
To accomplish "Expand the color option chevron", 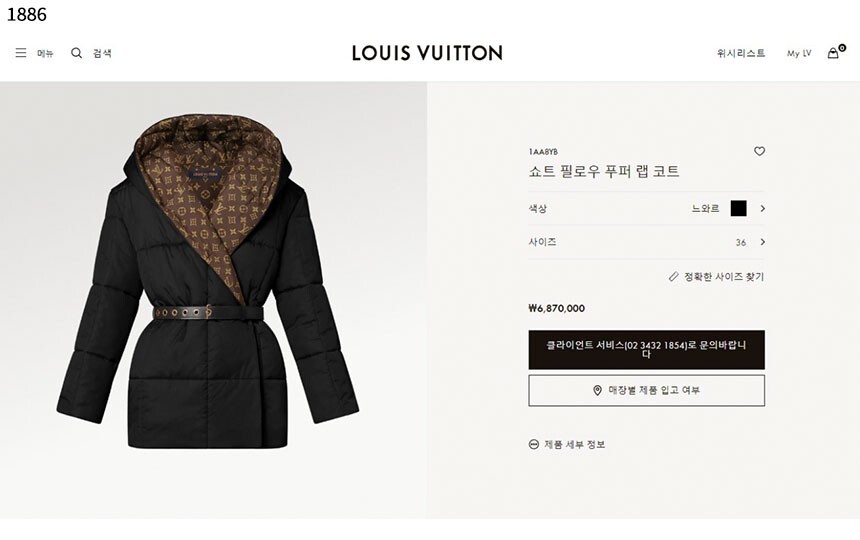I will coord(762,208).
